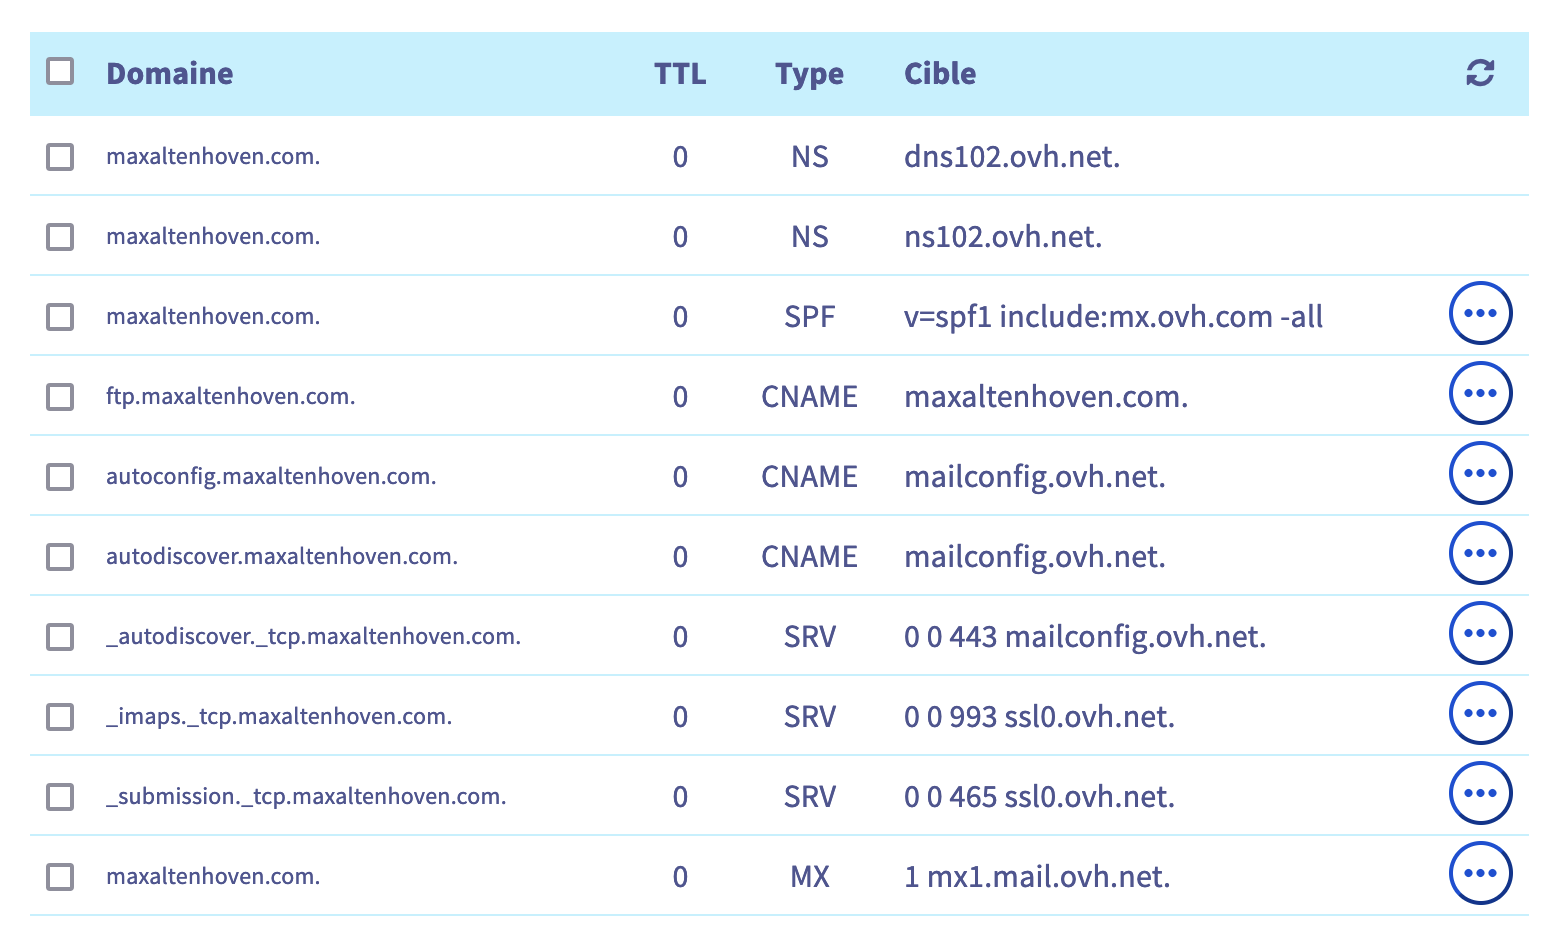Click the Domaine column header
The height and width of the screenshot is (942, 1562).
[x=169, y=74]
